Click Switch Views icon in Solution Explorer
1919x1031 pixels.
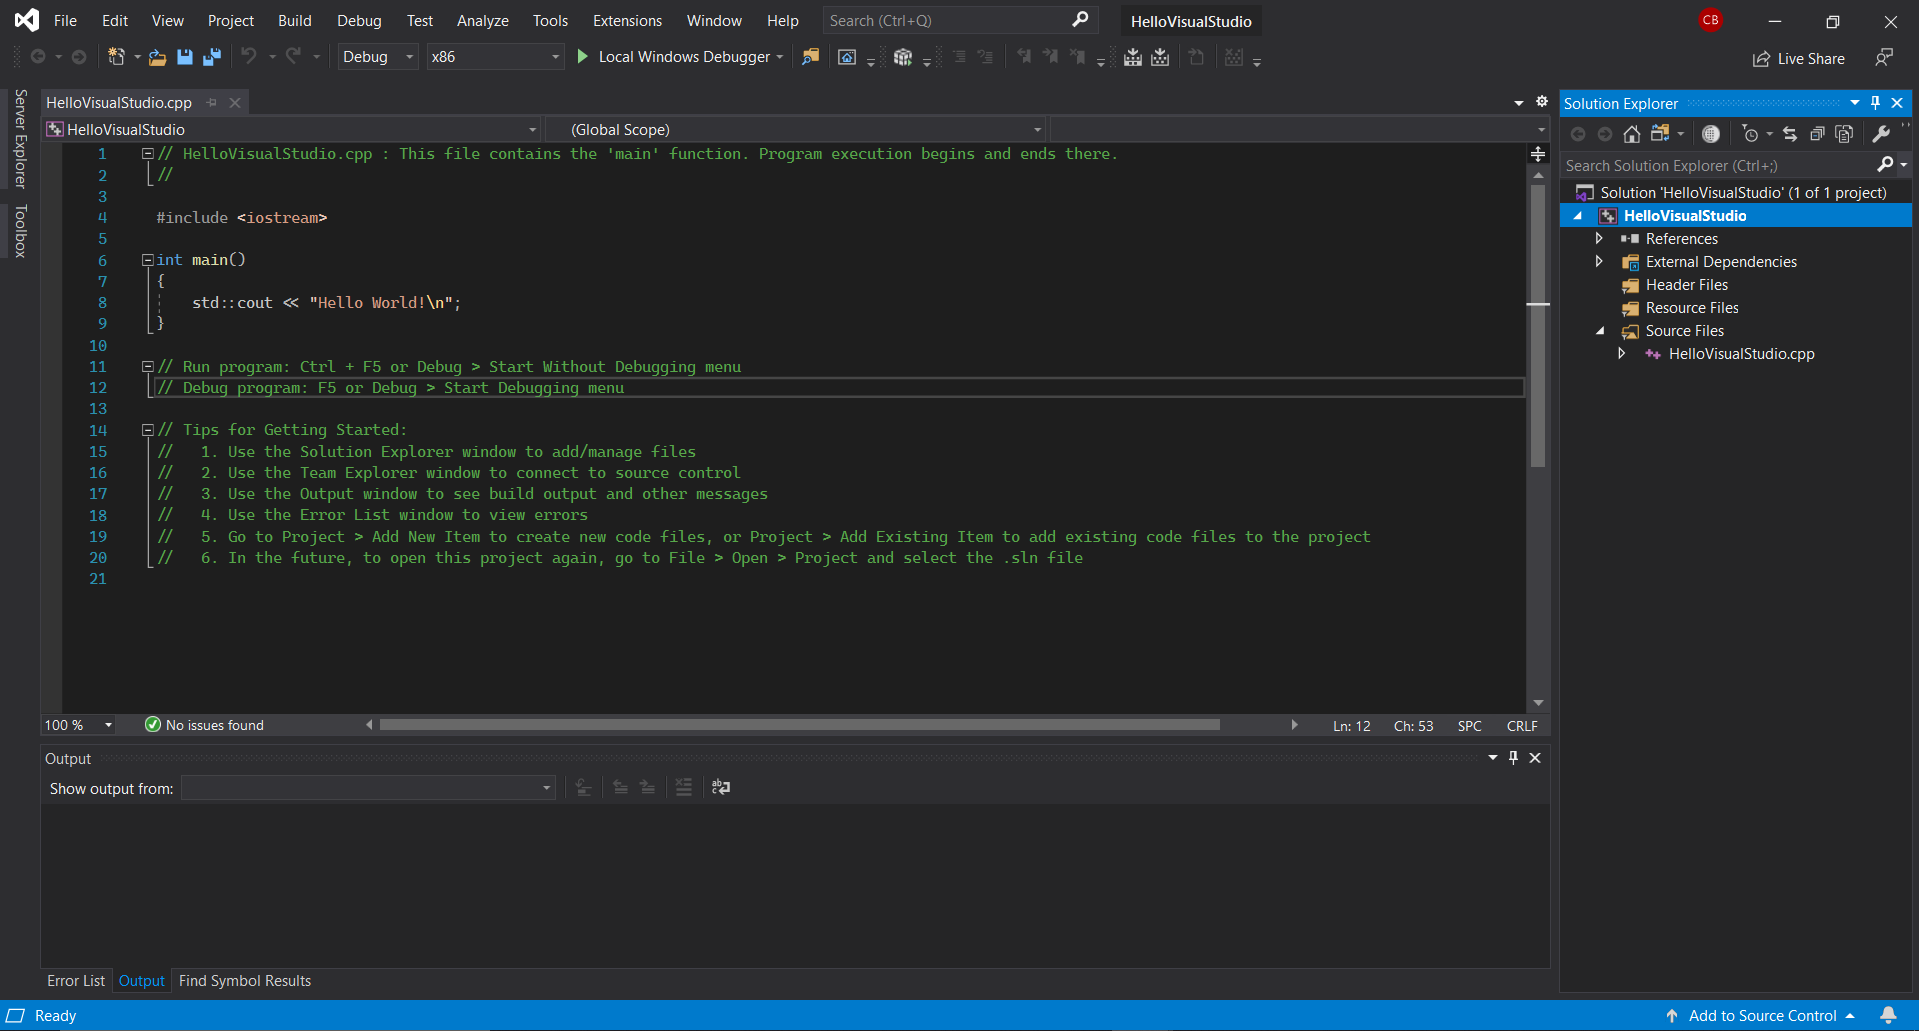click(x=1661, y=134)
